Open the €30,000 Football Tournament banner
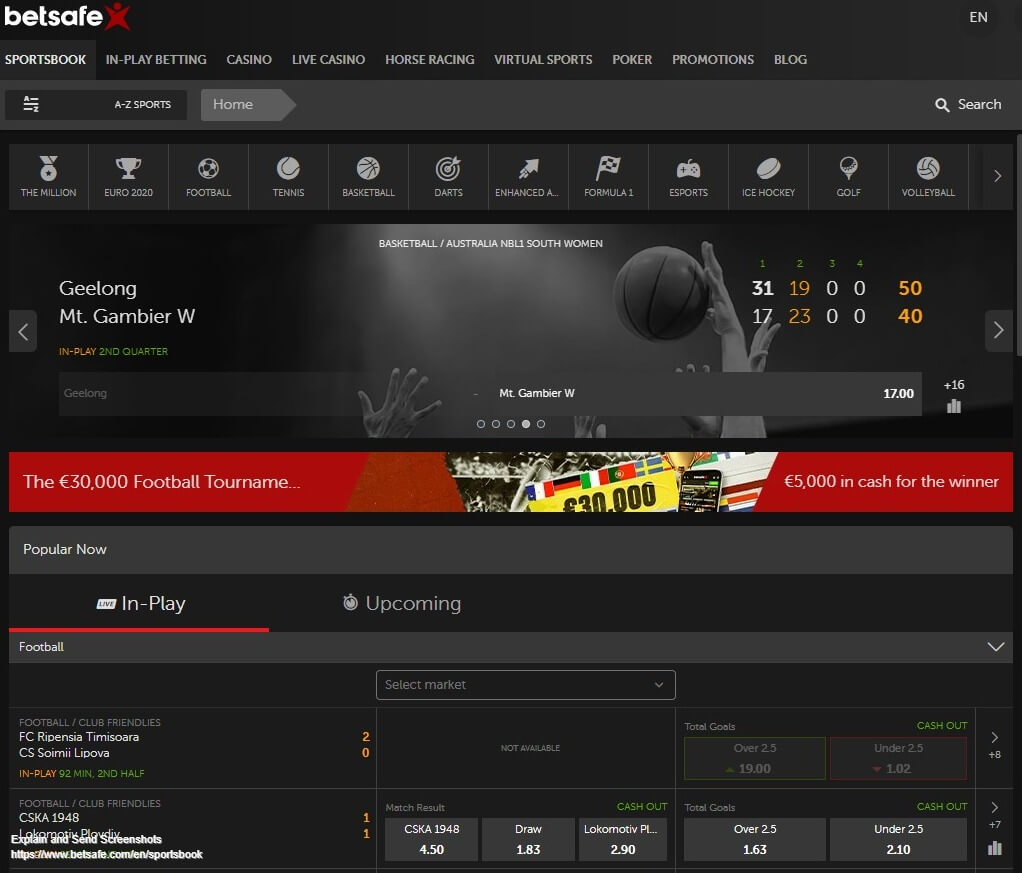1022x873 pixels. tap(511, 482)
